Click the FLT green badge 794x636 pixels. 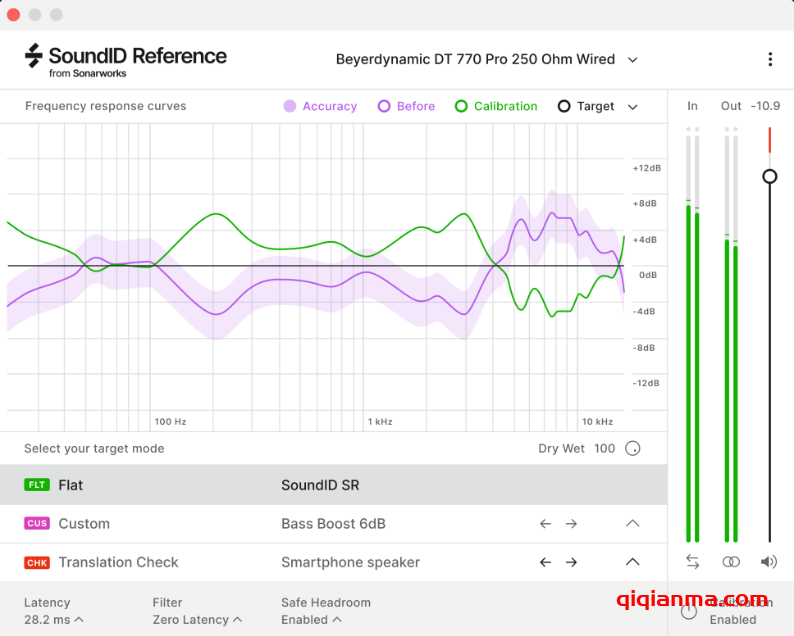pyautogui.click(x=37, y=485)
